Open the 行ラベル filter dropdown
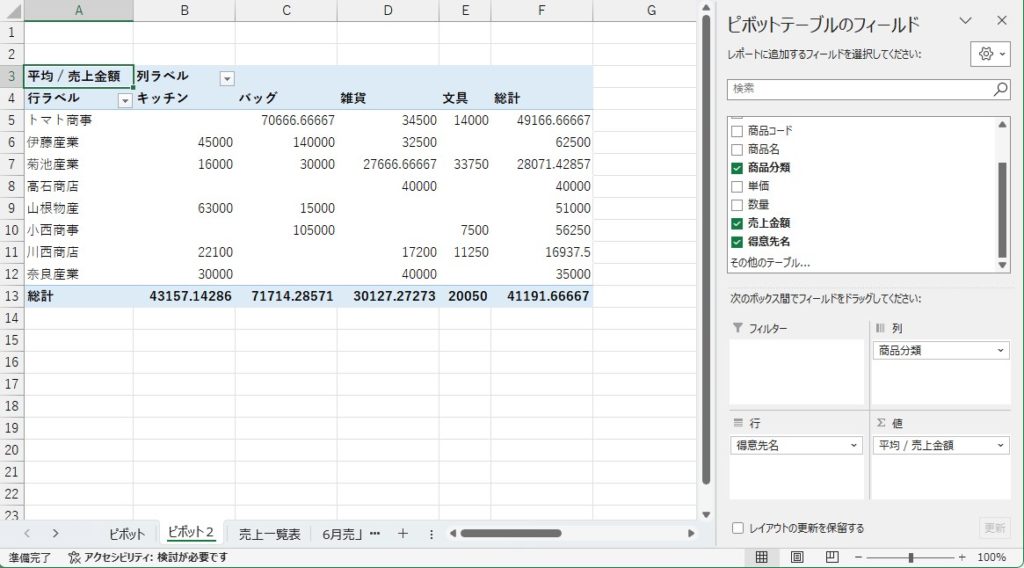The image size is (1024, 568). (125, 99)
